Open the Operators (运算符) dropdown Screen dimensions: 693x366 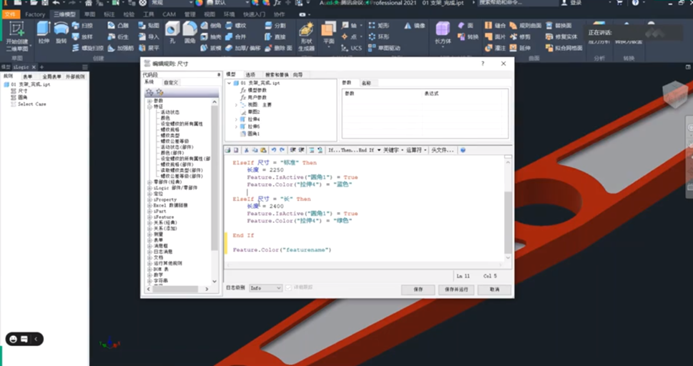[416, 150]
